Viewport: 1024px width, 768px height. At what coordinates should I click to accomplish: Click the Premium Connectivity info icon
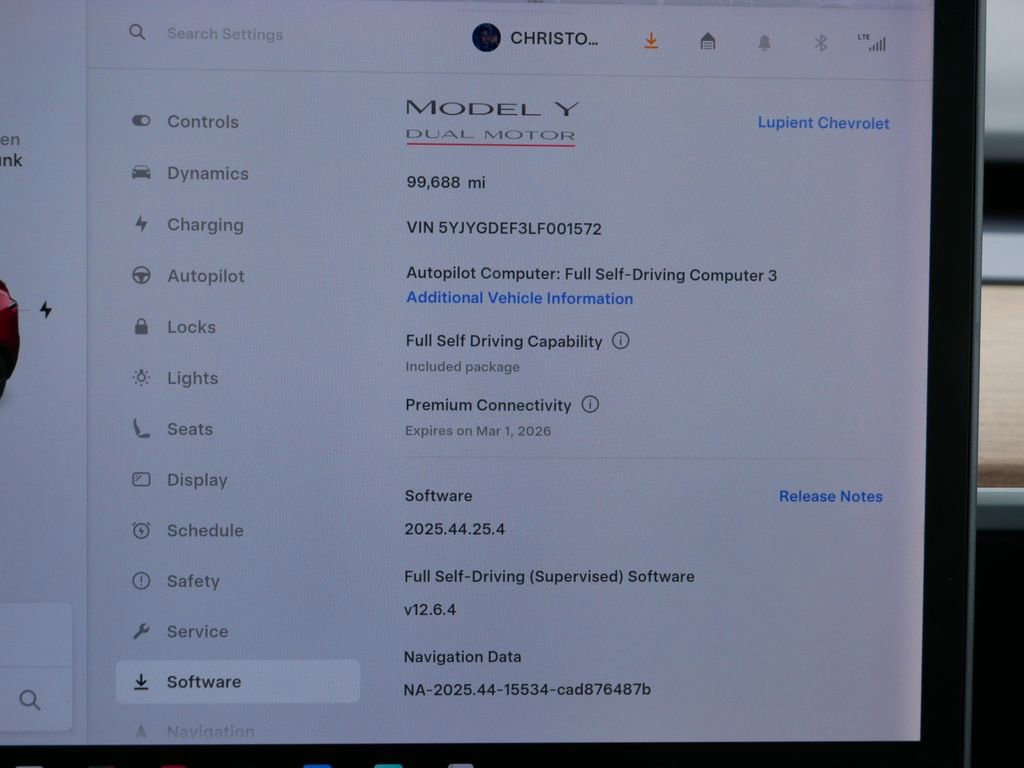click(590, 405)
